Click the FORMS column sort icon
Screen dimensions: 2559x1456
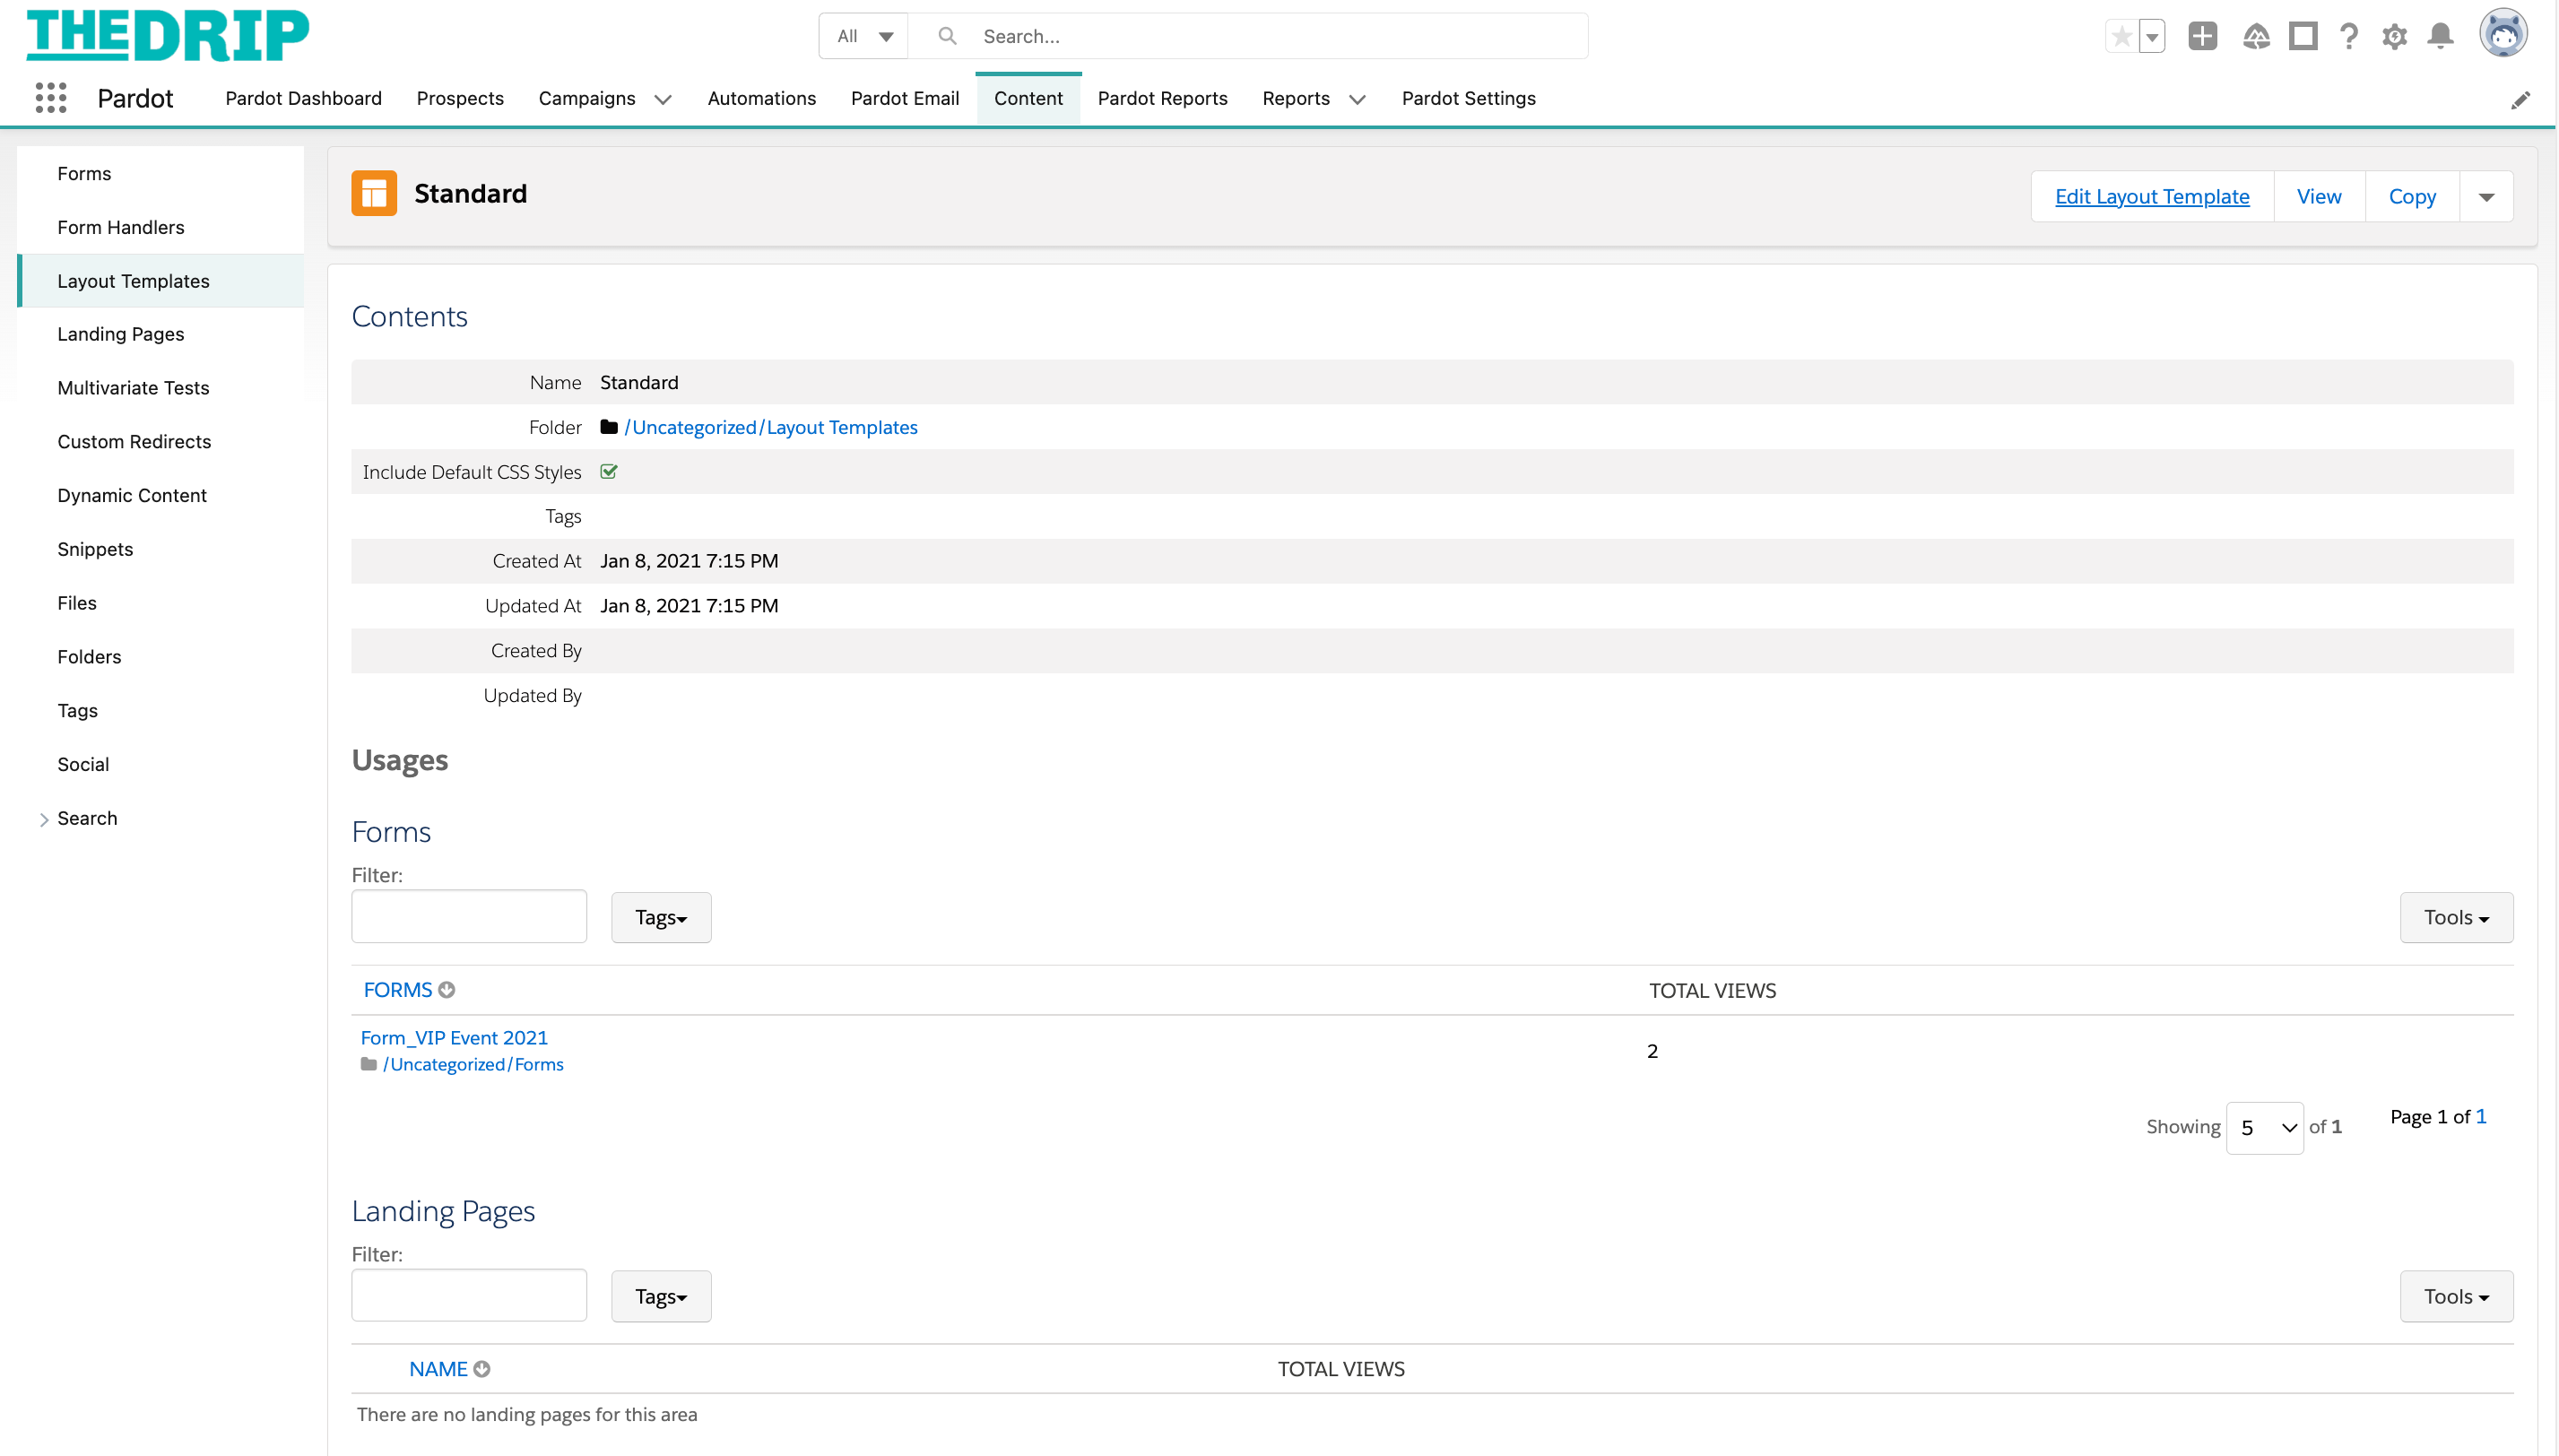coord(447,990)
